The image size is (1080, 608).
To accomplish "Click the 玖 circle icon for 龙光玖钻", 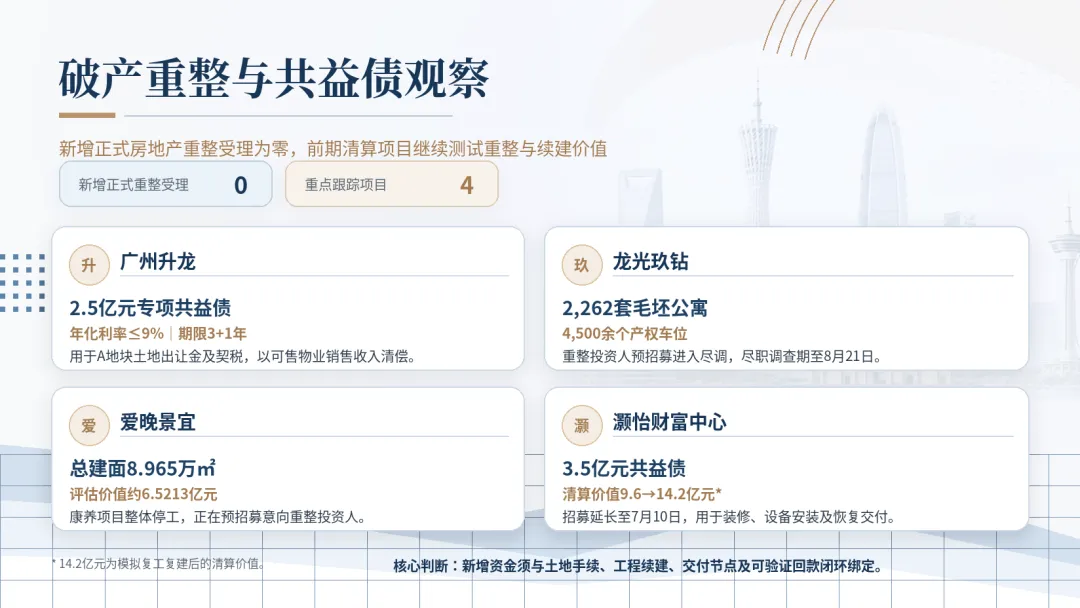I will pos(582,265).
